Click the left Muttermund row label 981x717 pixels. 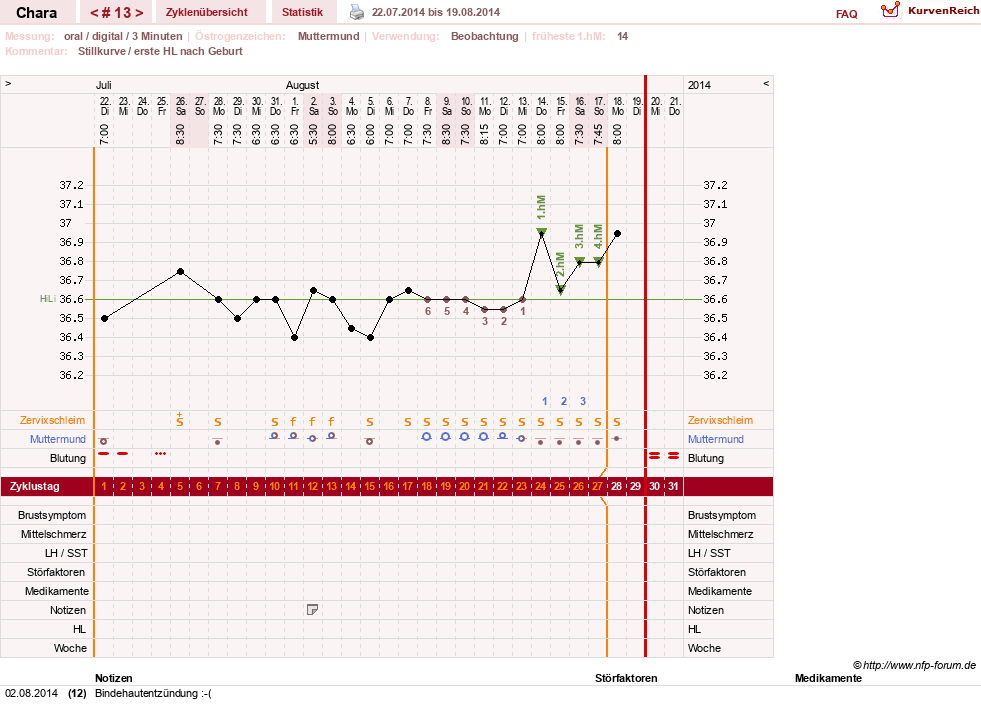pos(58,439)
